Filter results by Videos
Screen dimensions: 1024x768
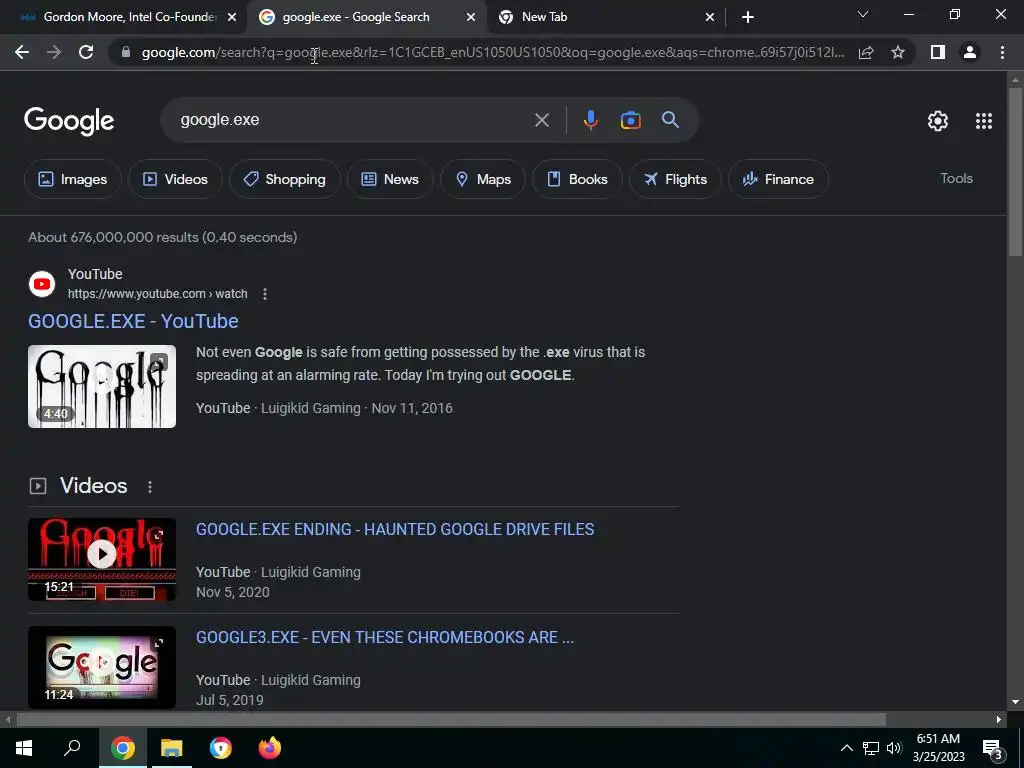pos(175,179)
